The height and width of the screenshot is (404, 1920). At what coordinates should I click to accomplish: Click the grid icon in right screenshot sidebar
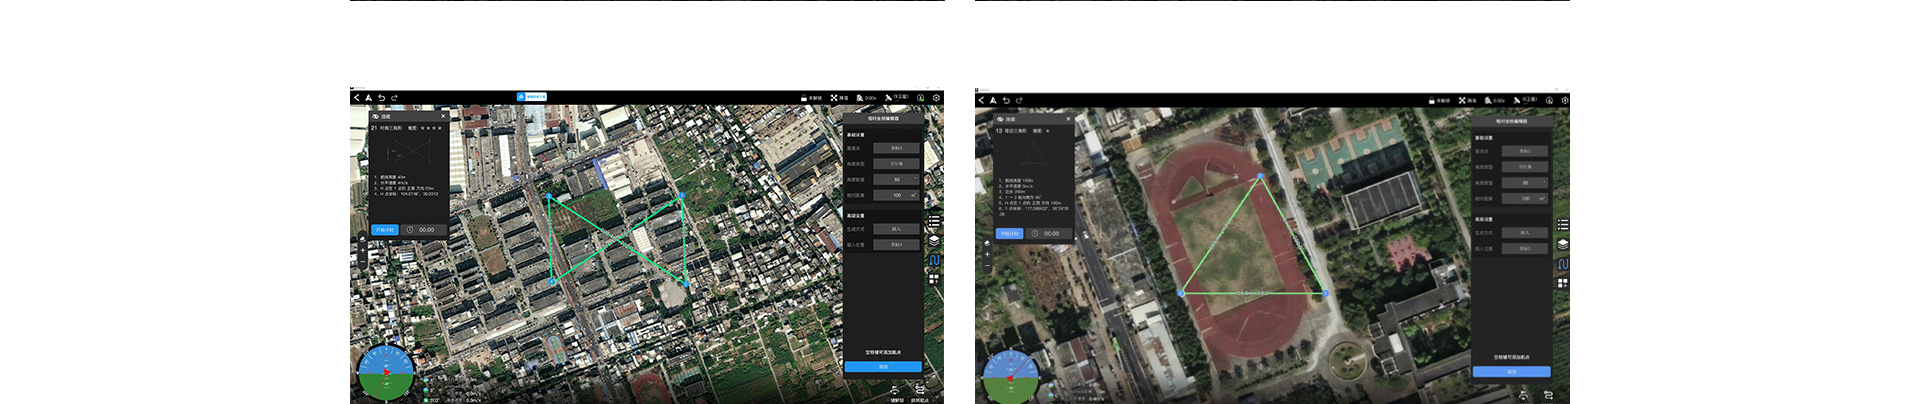(1562, 284)
